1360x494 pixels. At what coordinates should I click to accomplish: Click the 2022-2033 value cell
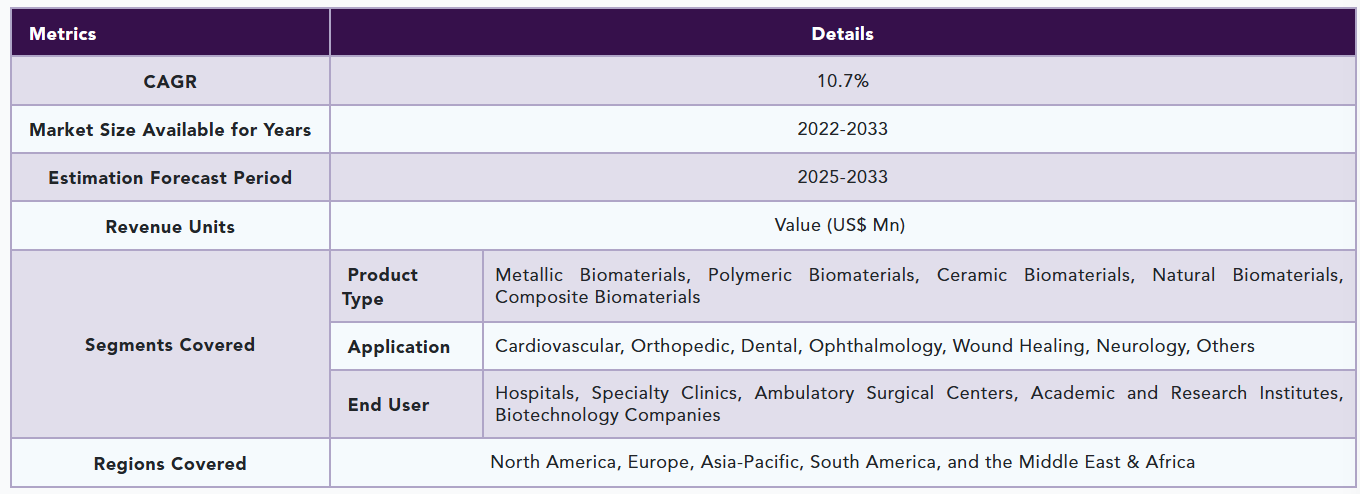(x=842, y=129)
